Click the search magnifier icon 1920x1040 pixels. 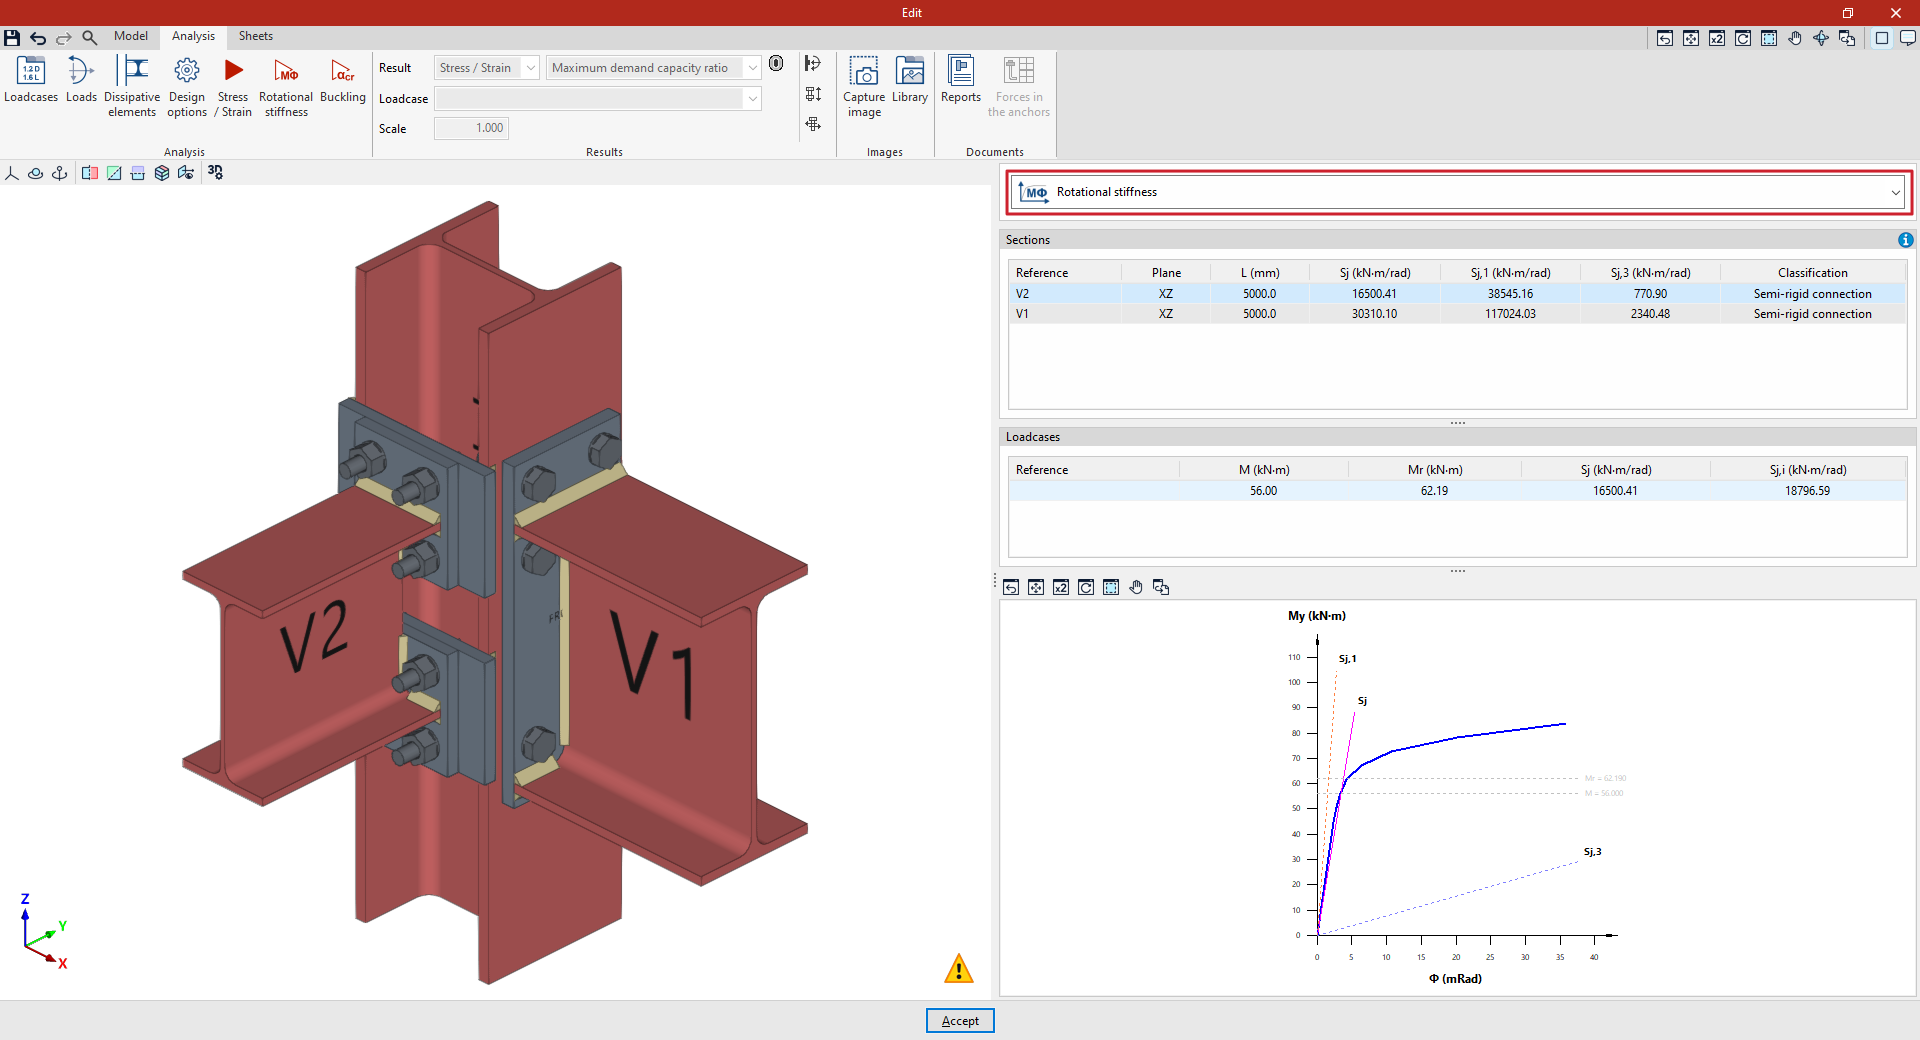click(90, 38)
